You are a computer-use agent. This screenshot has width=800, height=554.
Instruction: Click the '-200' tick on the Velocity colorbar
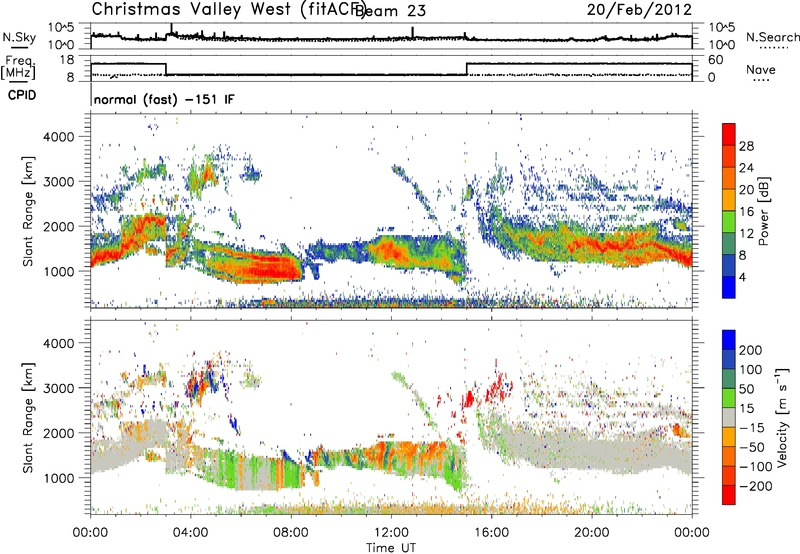tap(756, 486)
